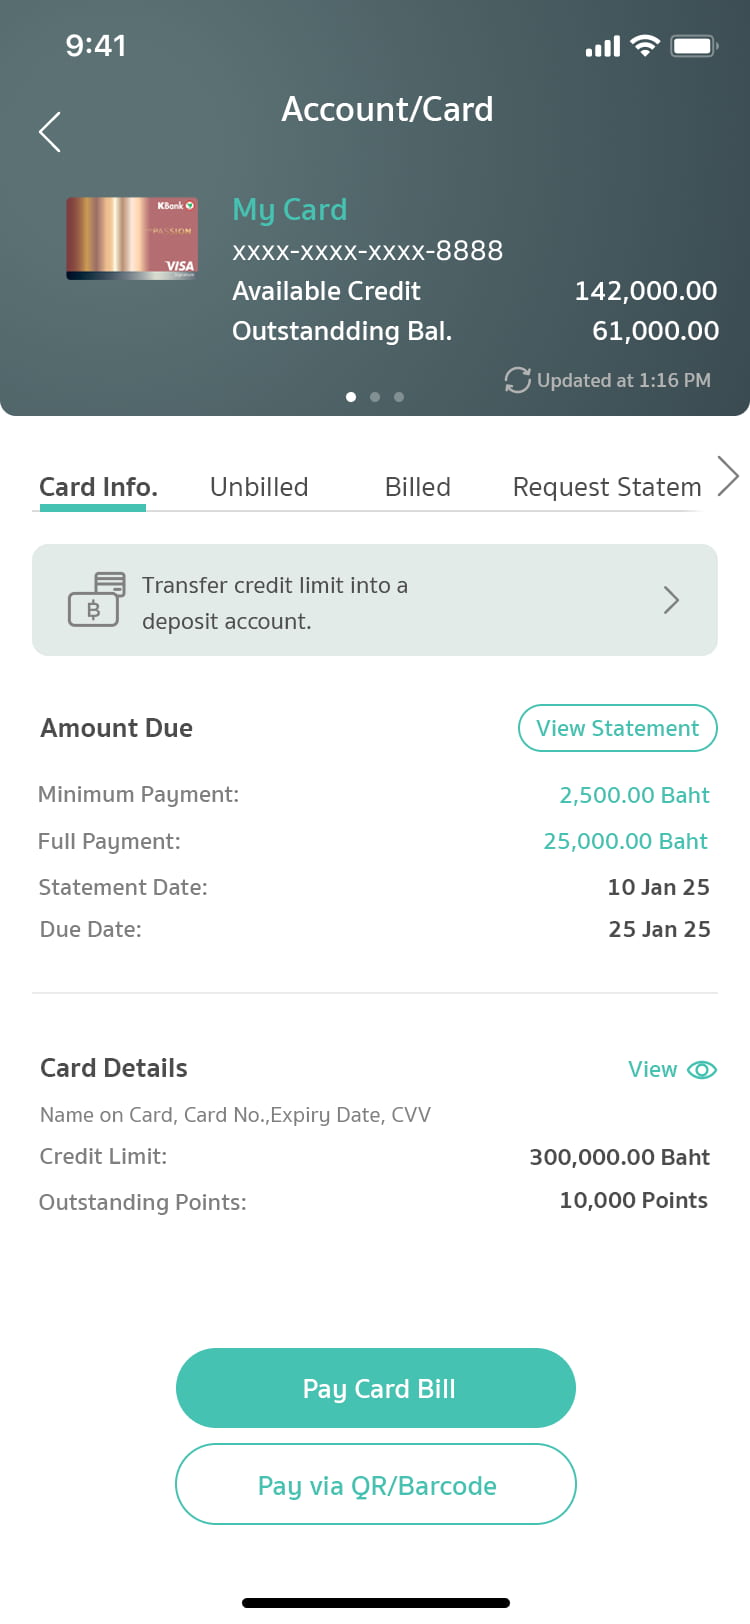Tap the Wi-Fi status icon

click(646, 46)
